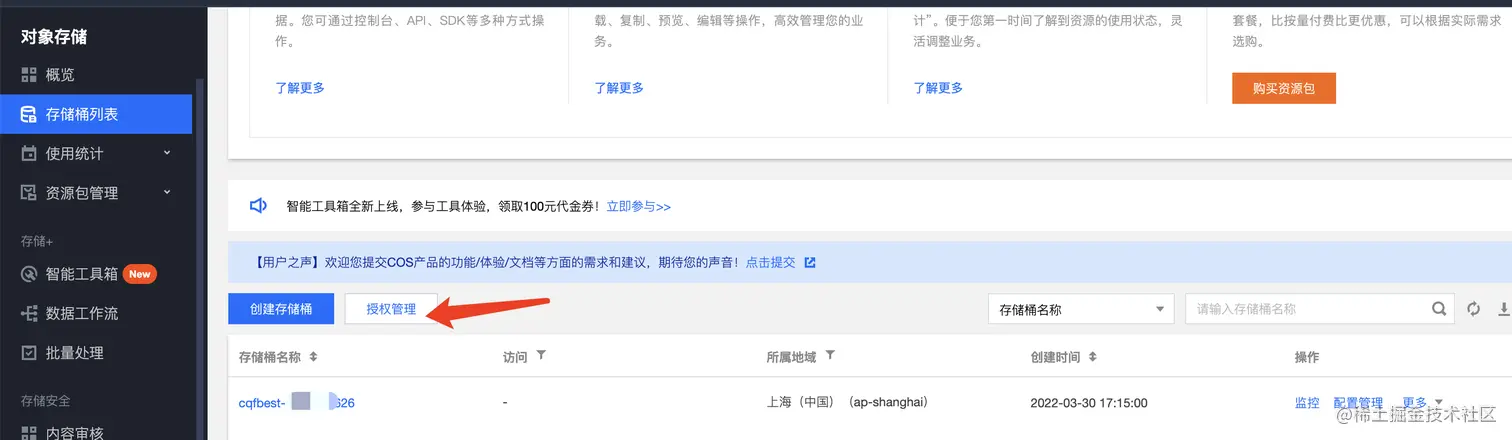The width and height of the screenshot is (1512, 440).
Task: Click the 批量处理 icon
Action: [x=29, y=353]
